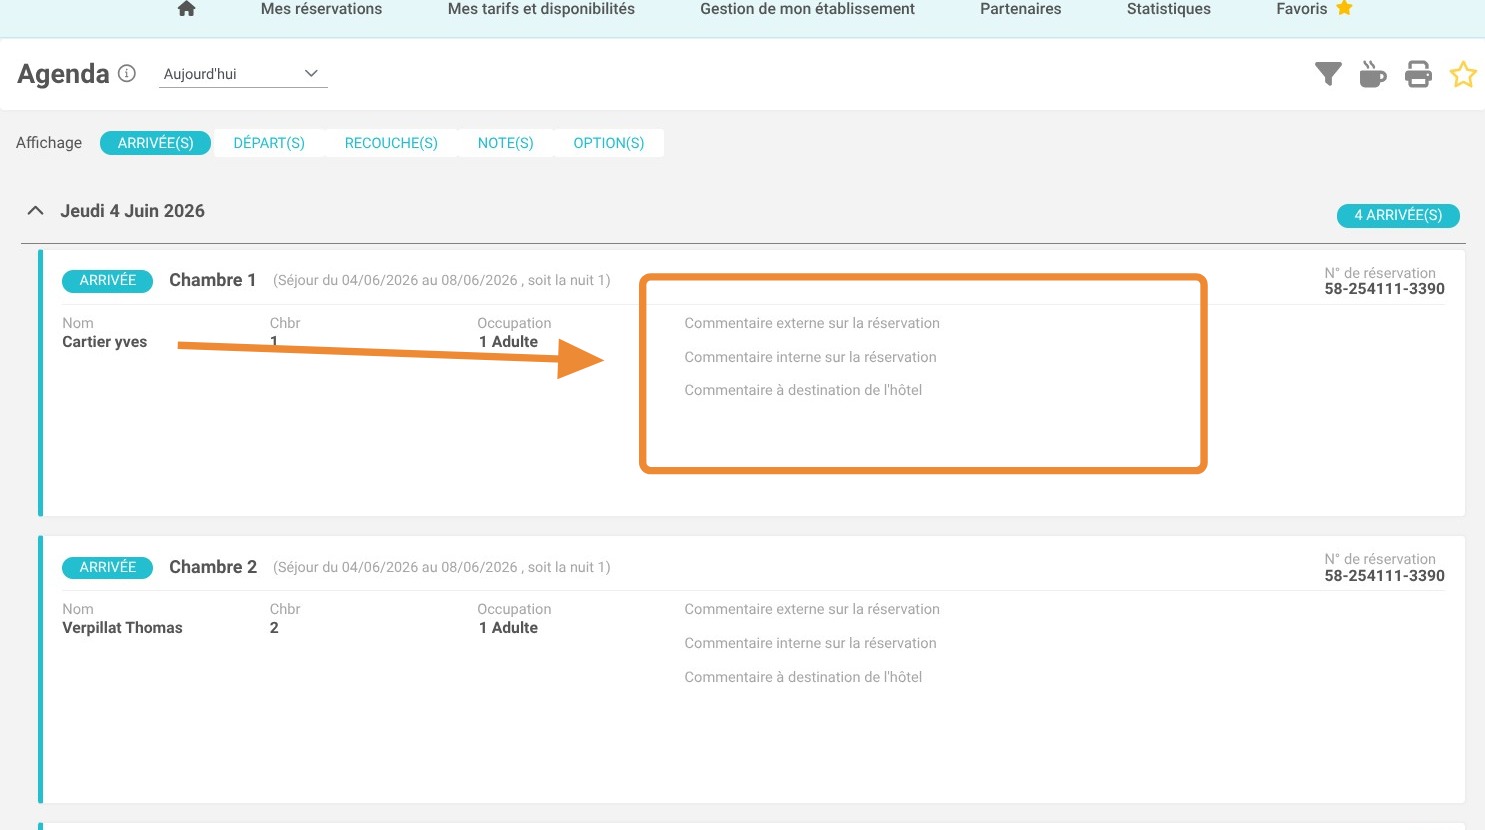Collapse the Jeudi 4 Juin 2026 section
1485x830 pixels.
pyautogui.click(x=35, y=211)
